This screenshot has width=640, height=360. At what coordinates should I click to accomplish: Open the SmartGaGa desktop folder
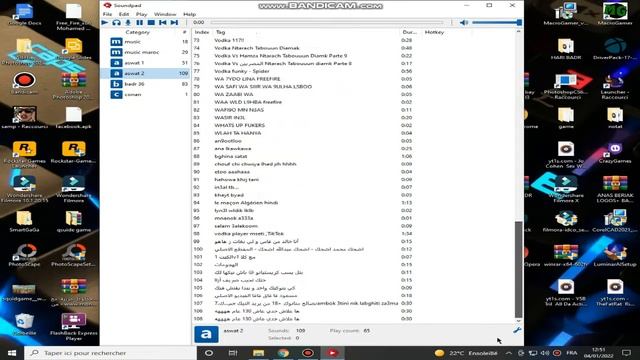click(24, 221)
